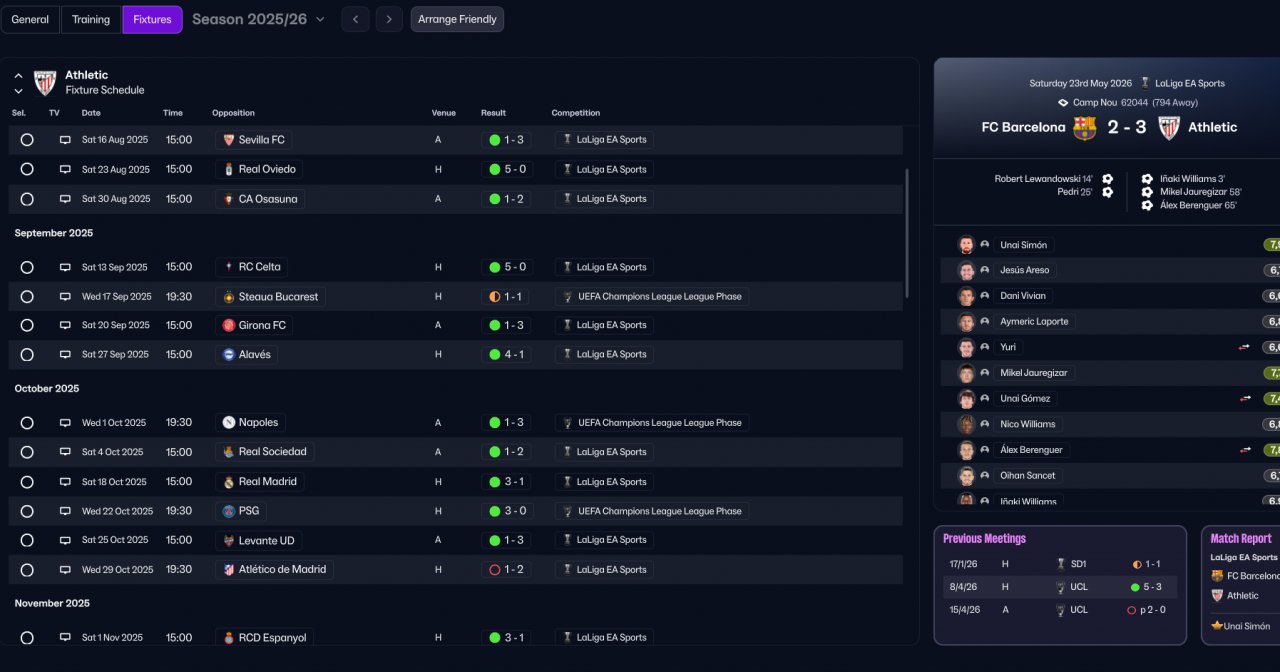Click the goal ball icon beside Iñaki Williams 3'
This screenshot has width=1280, height=672.
click(1147, 179)
